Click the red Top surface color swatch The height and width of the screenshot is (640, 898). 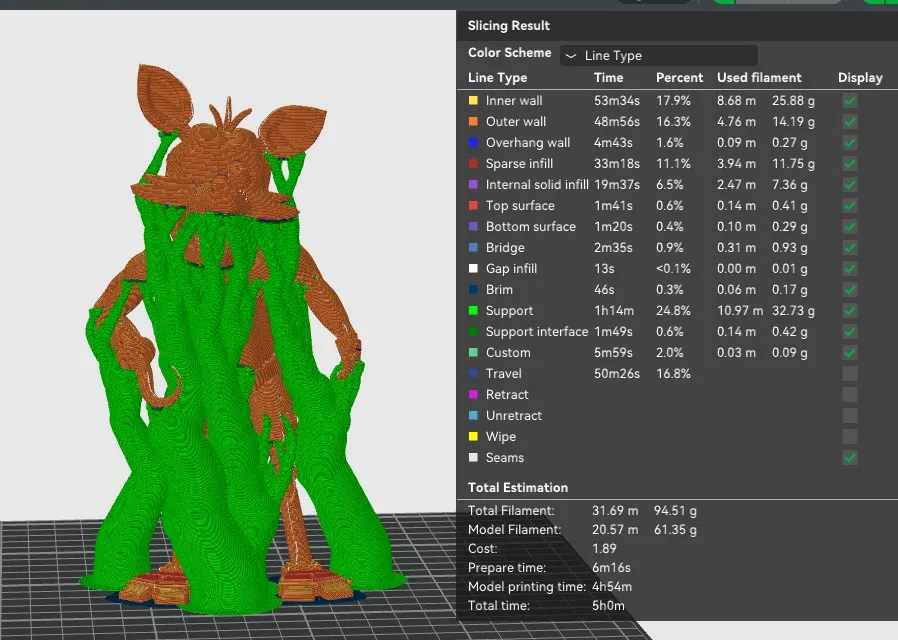point(473,206)
